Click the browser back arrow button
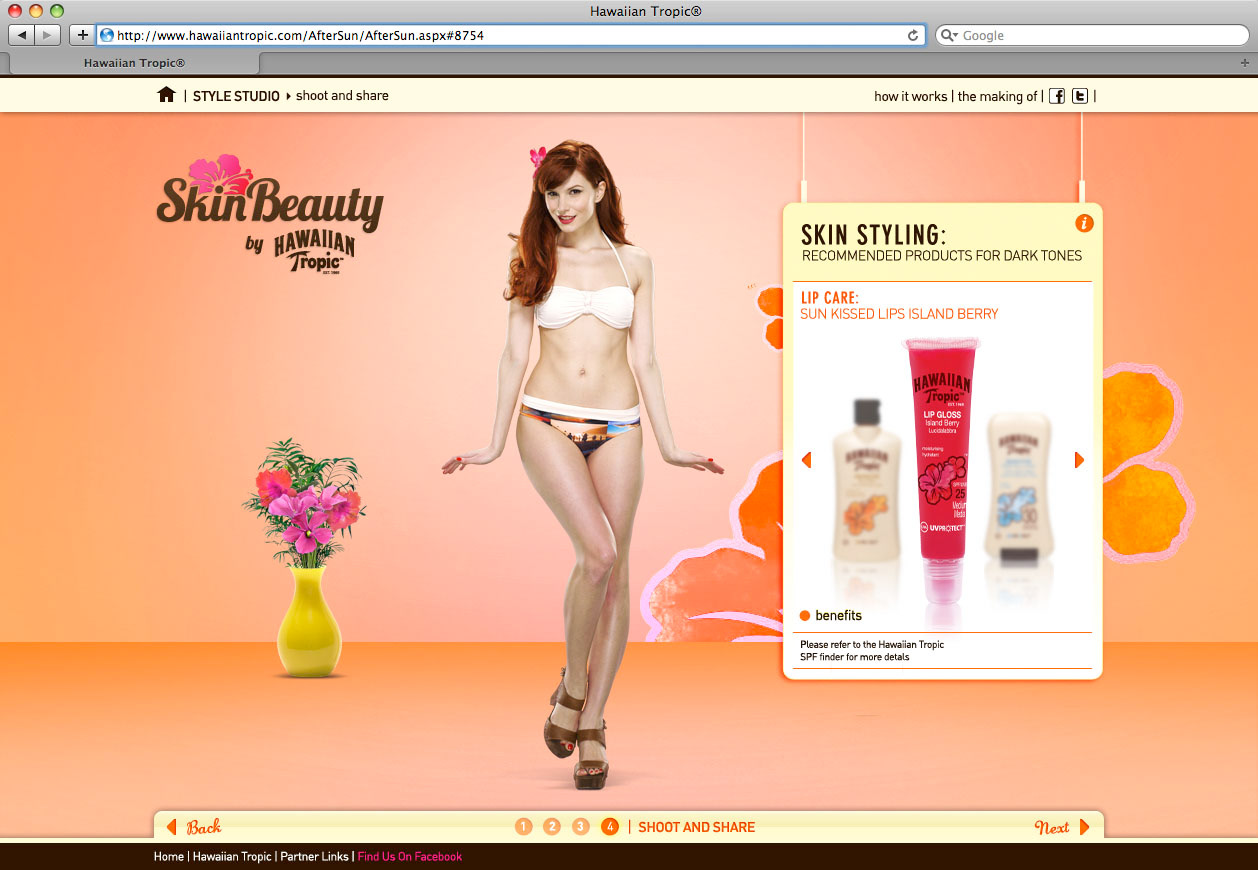This screenshot has height=870, width=1258. click(x=22, y=35)
